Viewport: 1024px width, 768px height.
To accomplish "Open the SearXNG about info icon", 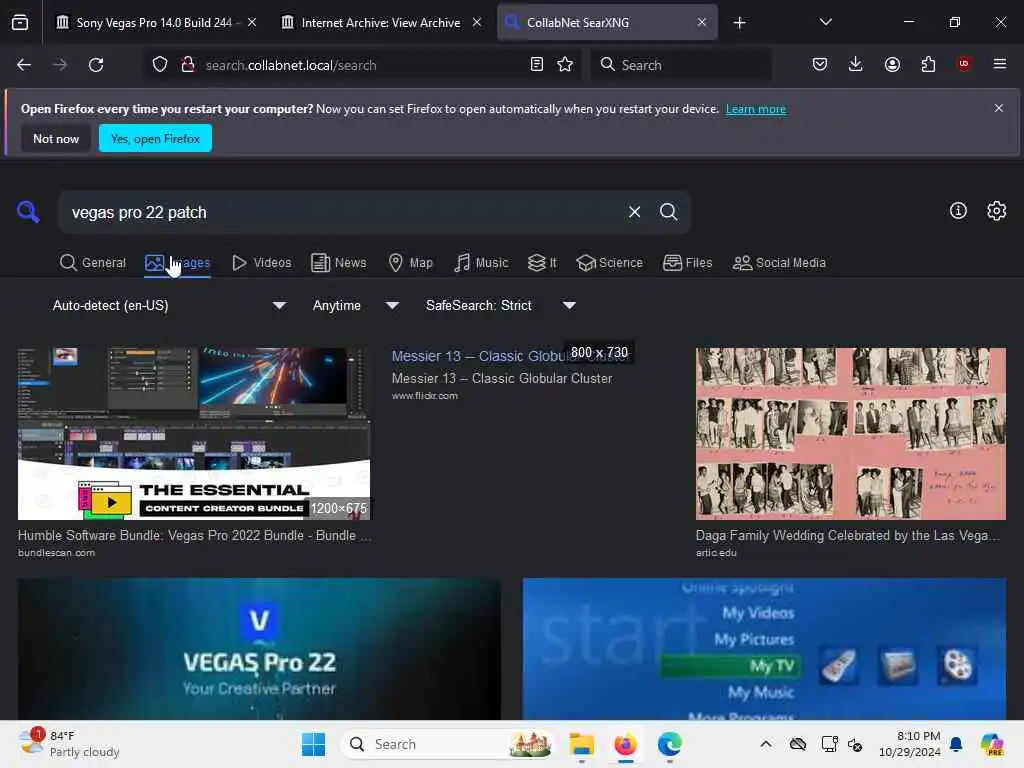I will (x=958, y=210).
